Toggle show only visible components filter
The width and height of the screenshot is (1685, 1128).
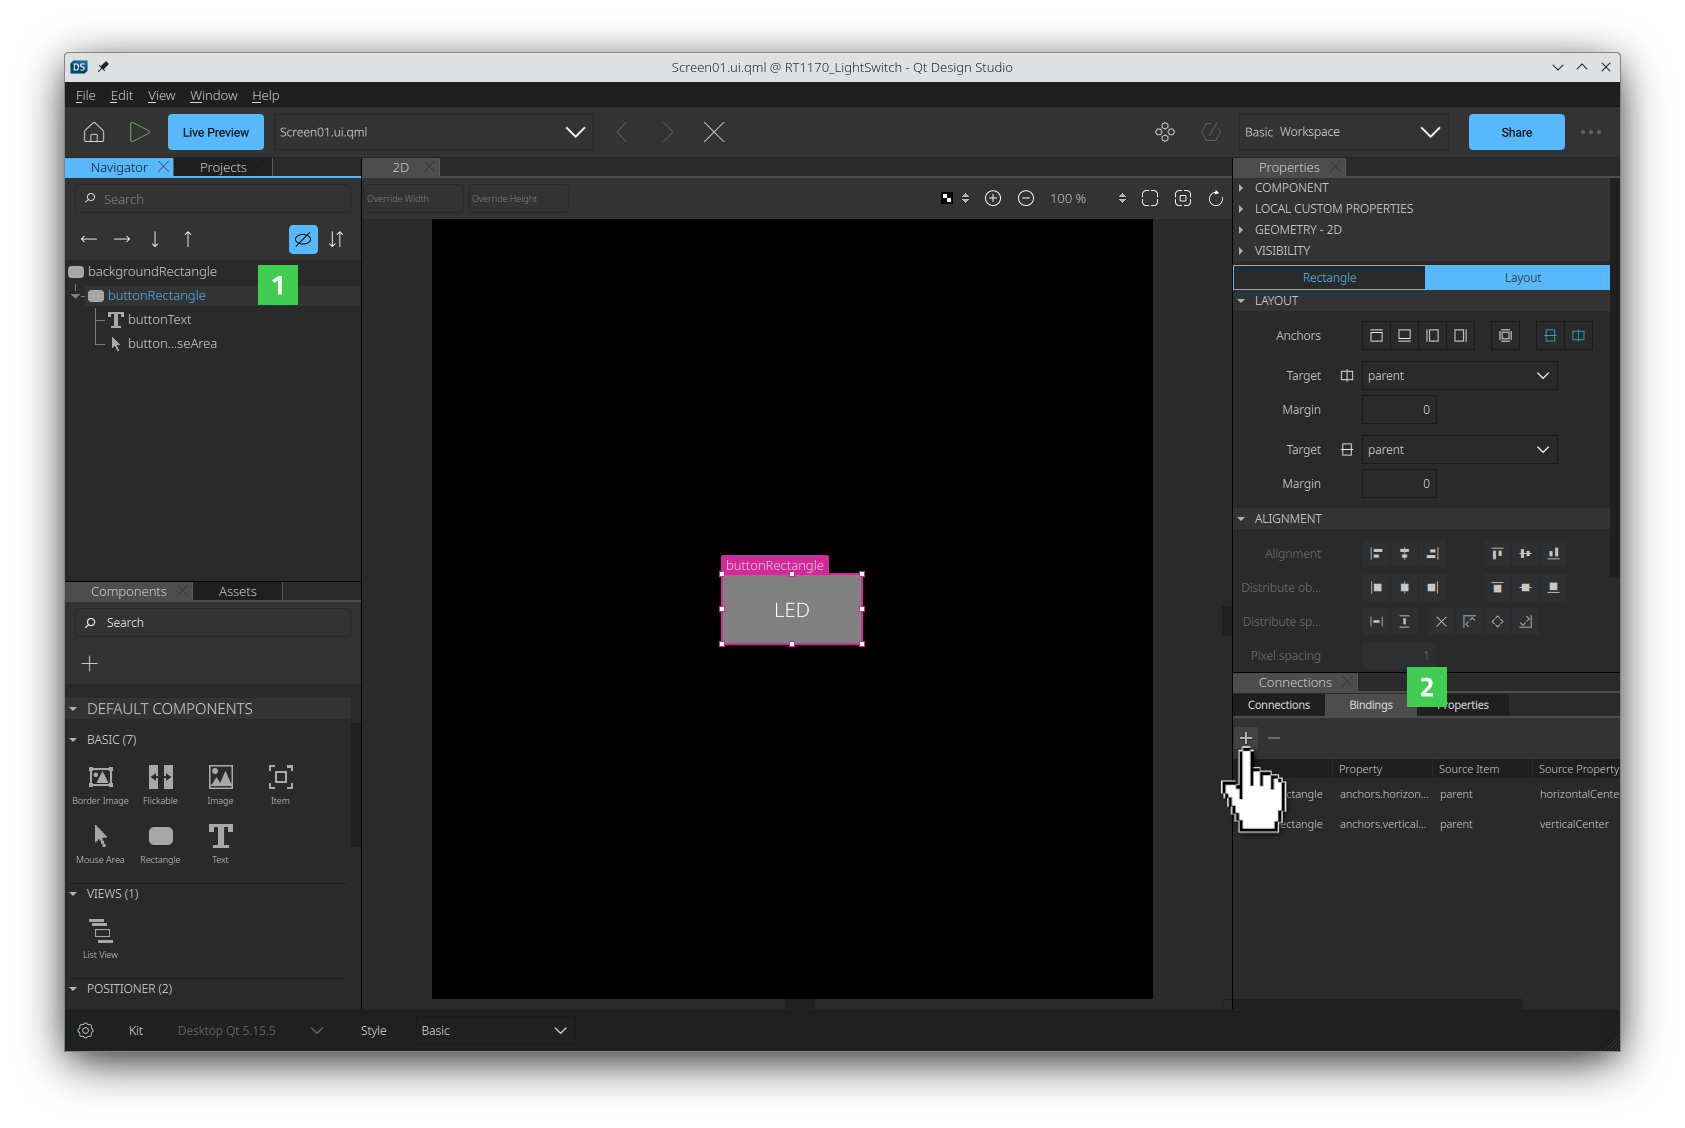point(303,239)
